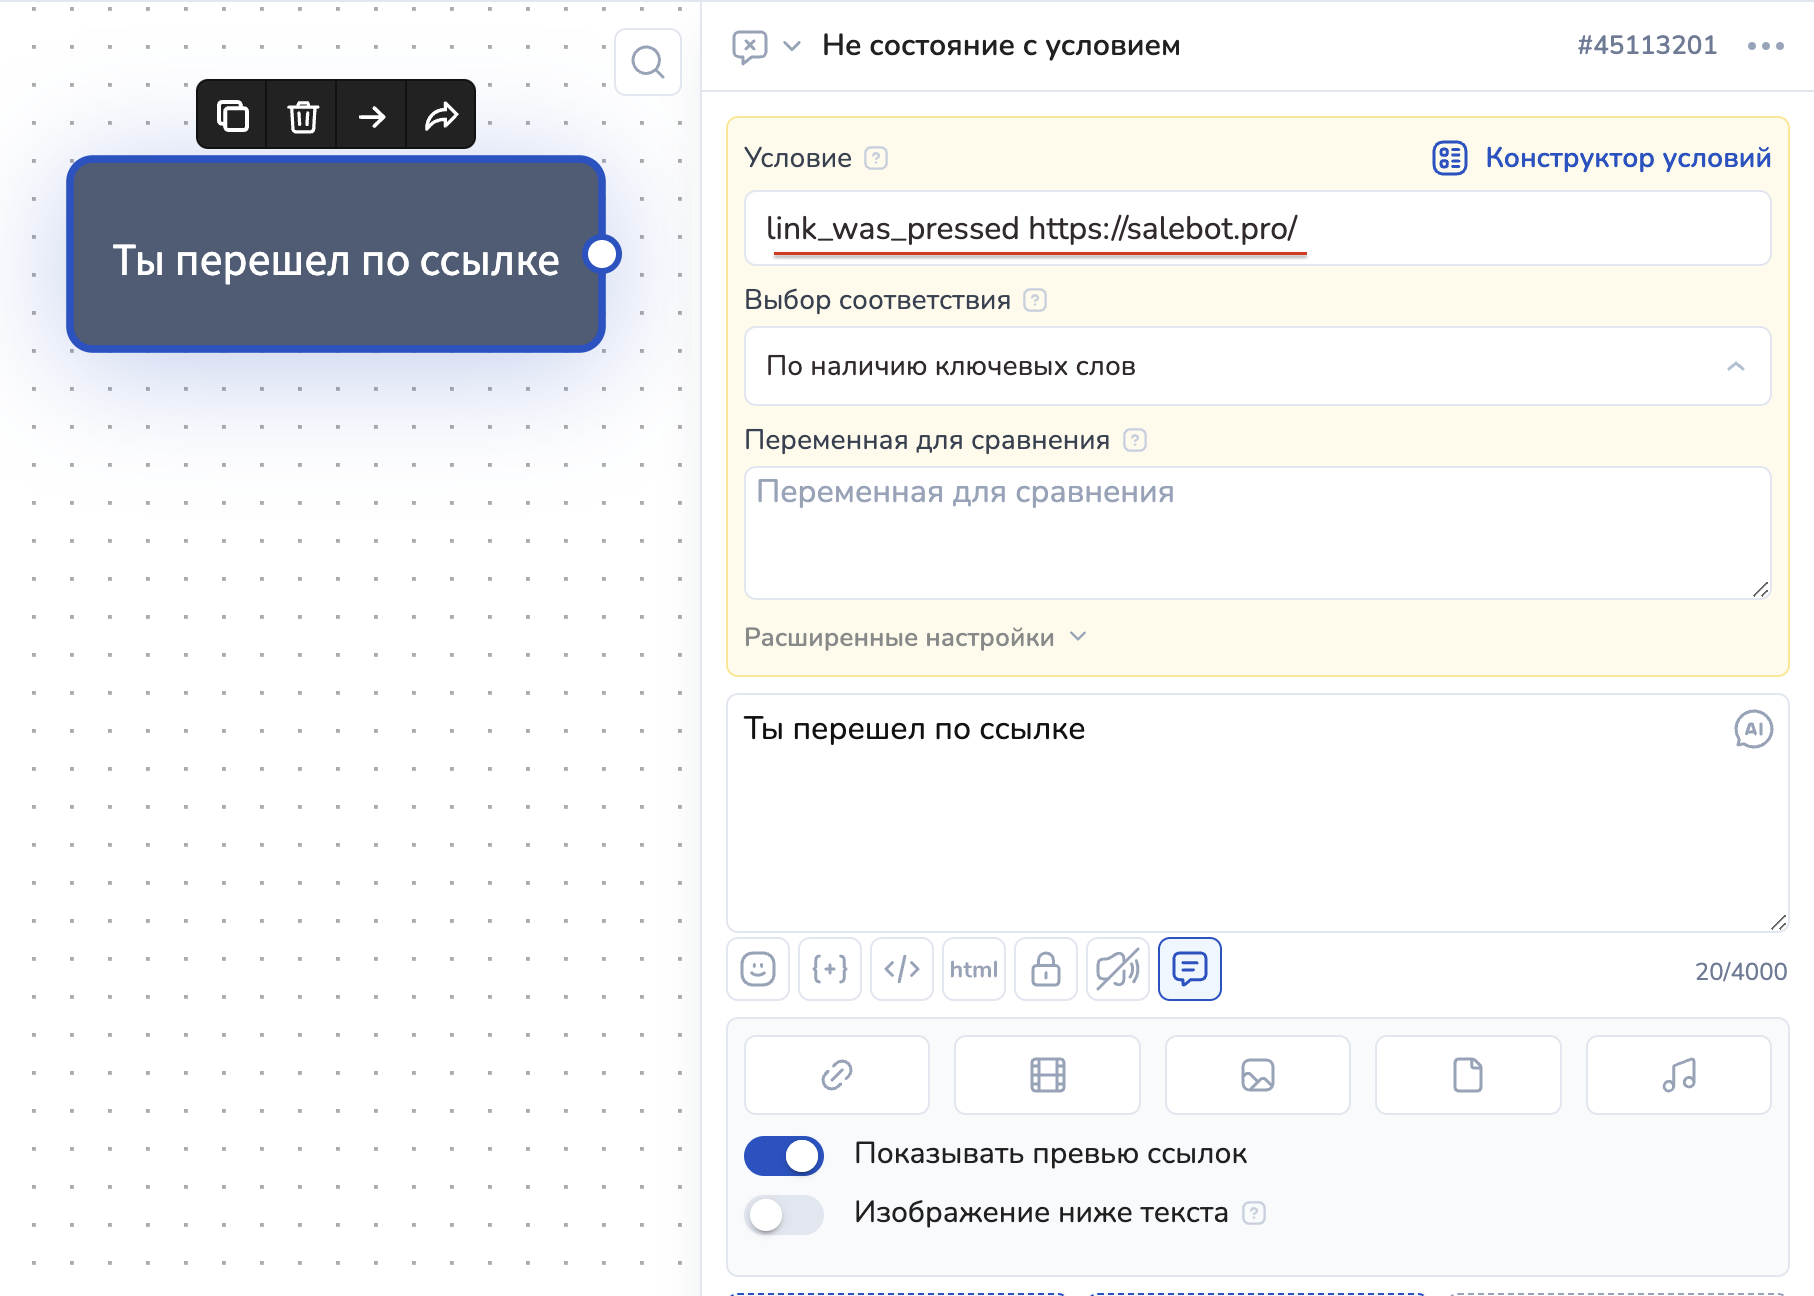1814x1296 pixels.
Task: Open the three-dots more options menu
Action: click(x=1765, y=46)
